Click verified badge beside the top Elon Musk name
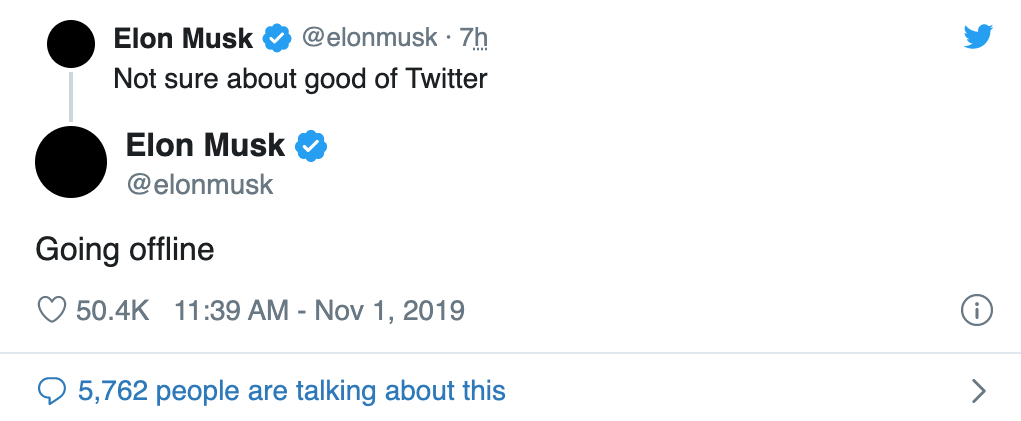1021x421 pixels. [277, 39]
